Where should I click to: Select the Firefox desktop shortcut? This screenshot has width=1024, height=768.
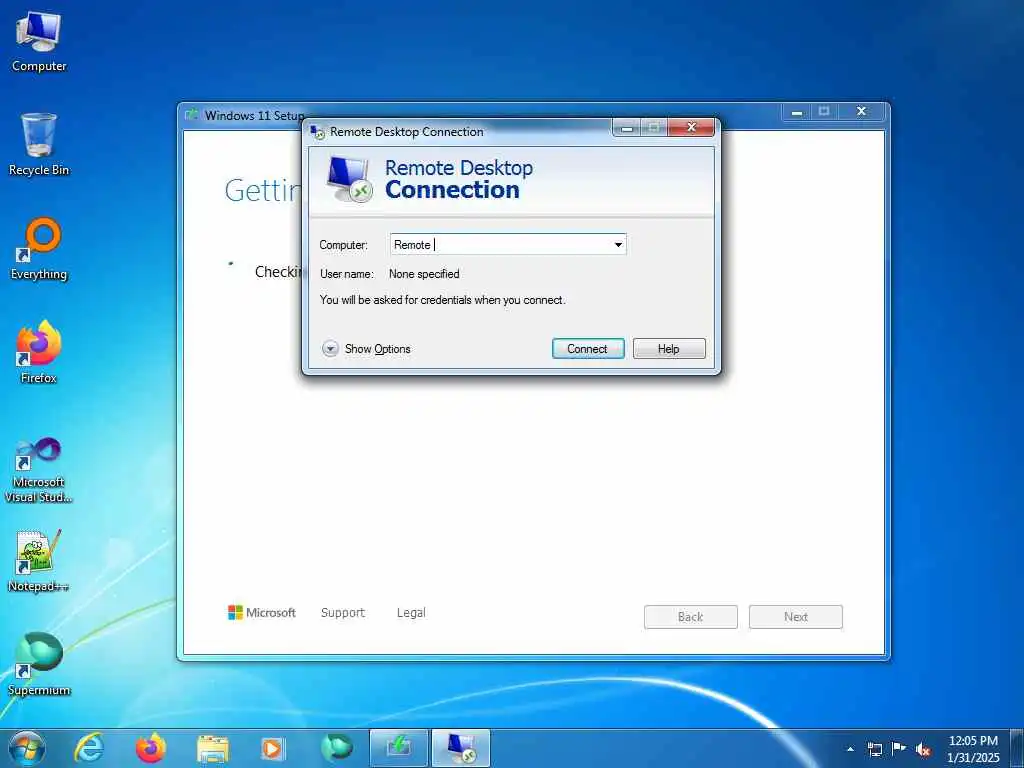tap(39, 352)
